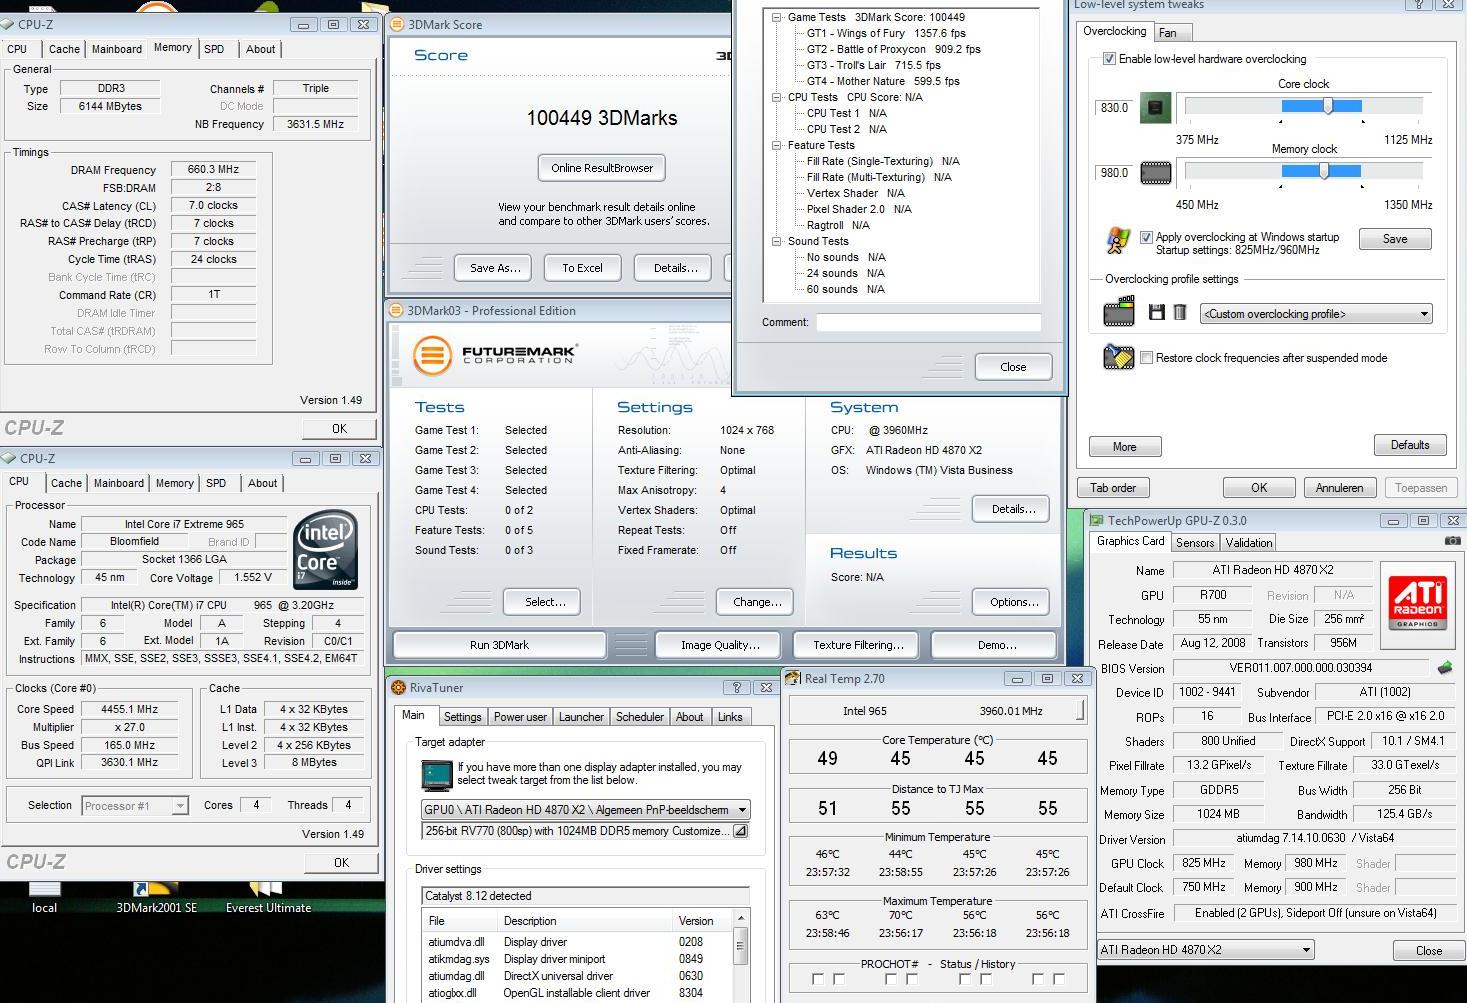Open GPU-Z Validation tab
Viewport: 1467px width, 1003px height.
point(1249,542)
